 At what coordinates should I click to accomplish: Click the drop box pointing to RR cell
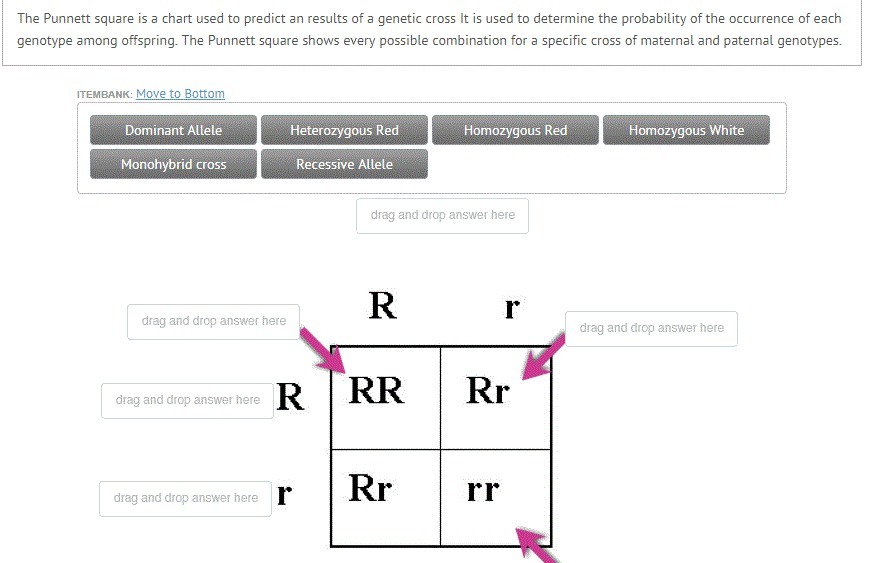(213, 321)
